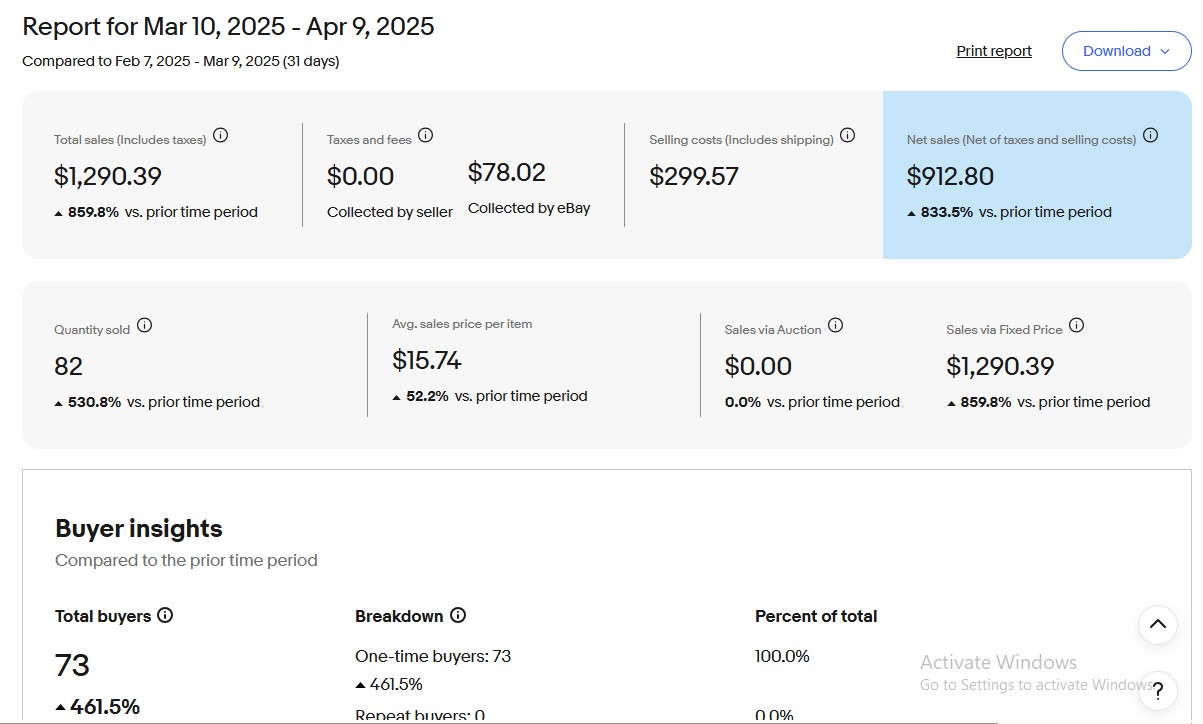Screen dimensions: 1203x724
Task: Open the Download dropdown
Action: [1126, 51]
